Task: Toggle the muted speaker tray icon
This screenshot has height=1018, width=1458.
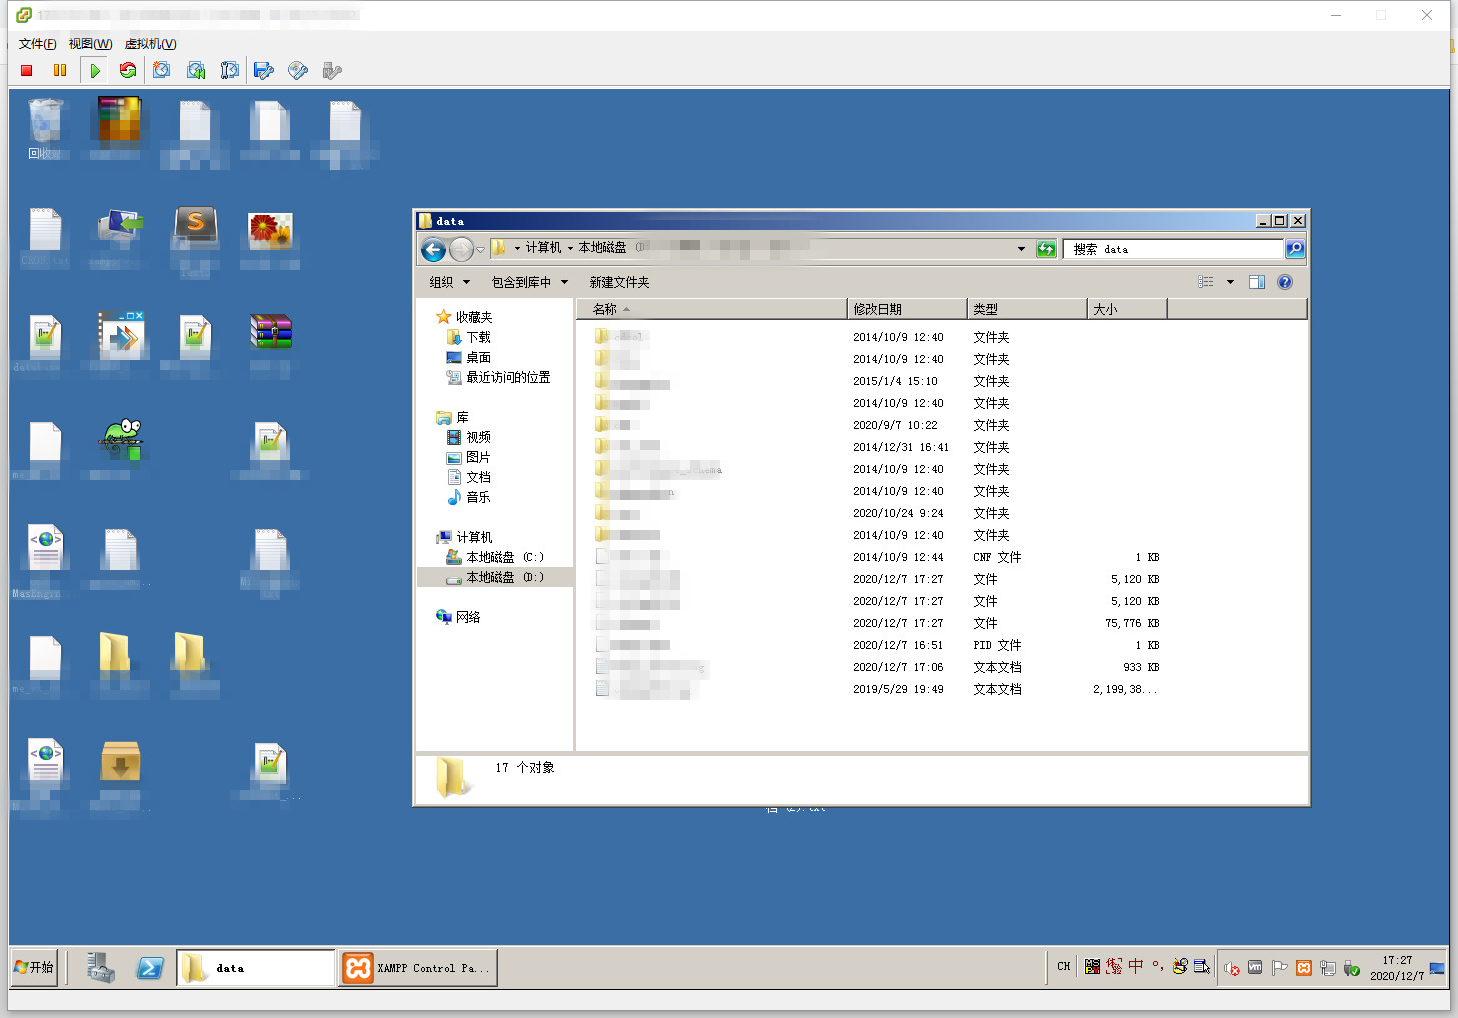Action: click(1232, 967)
